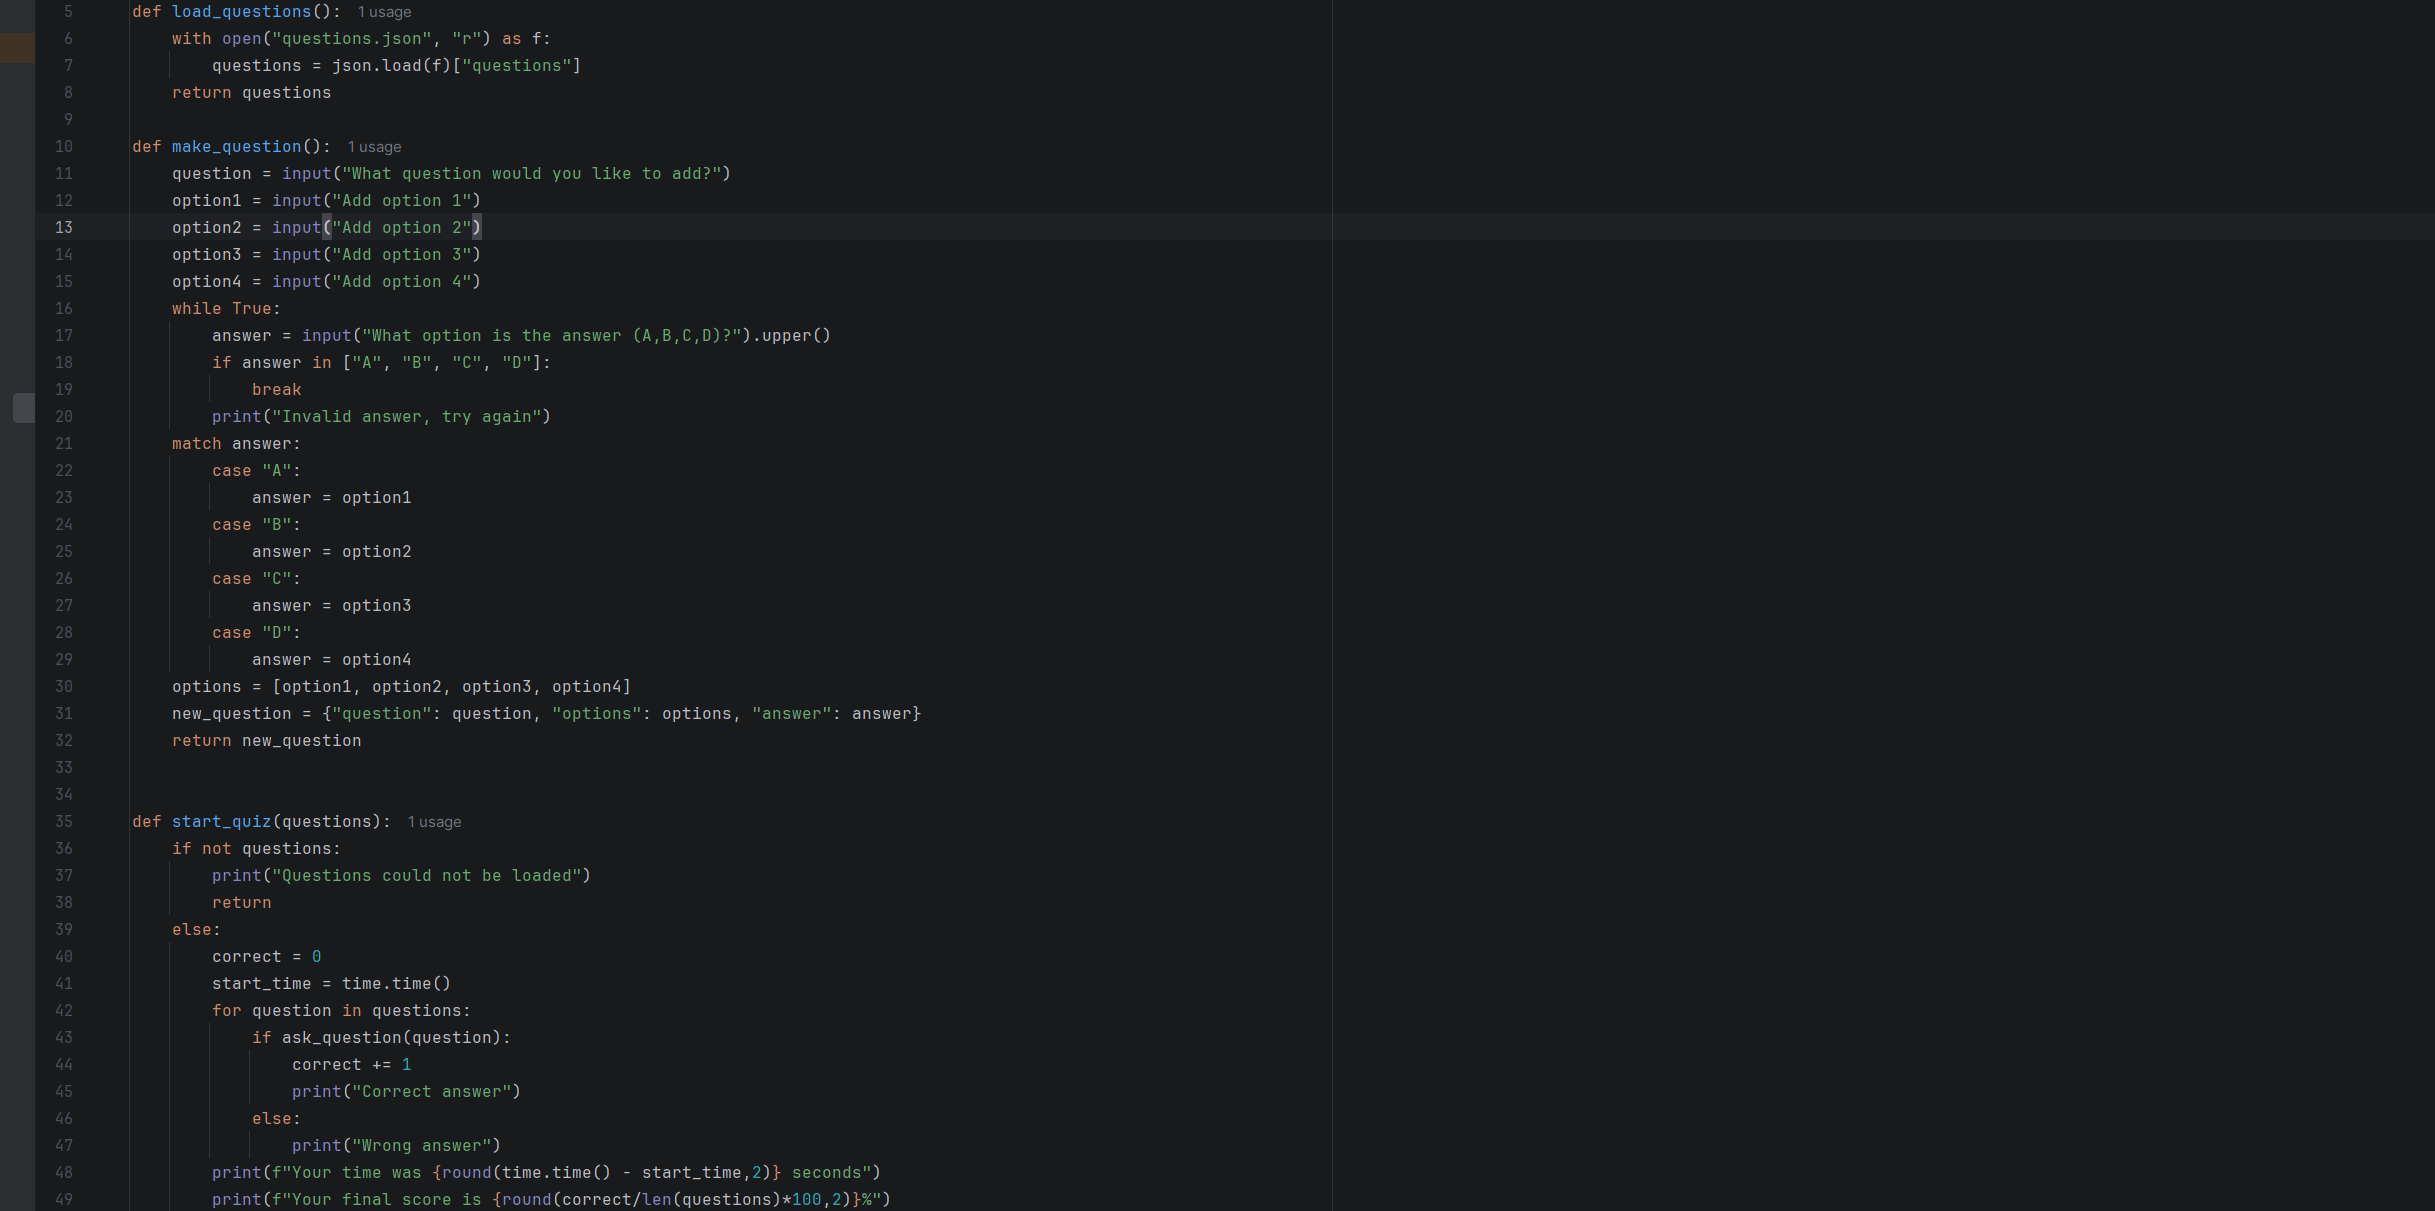The height and width of the screenshot is (1211, 2435).
Task: Click line number 13 in the gutter
Action: click(x=64, y=228)
